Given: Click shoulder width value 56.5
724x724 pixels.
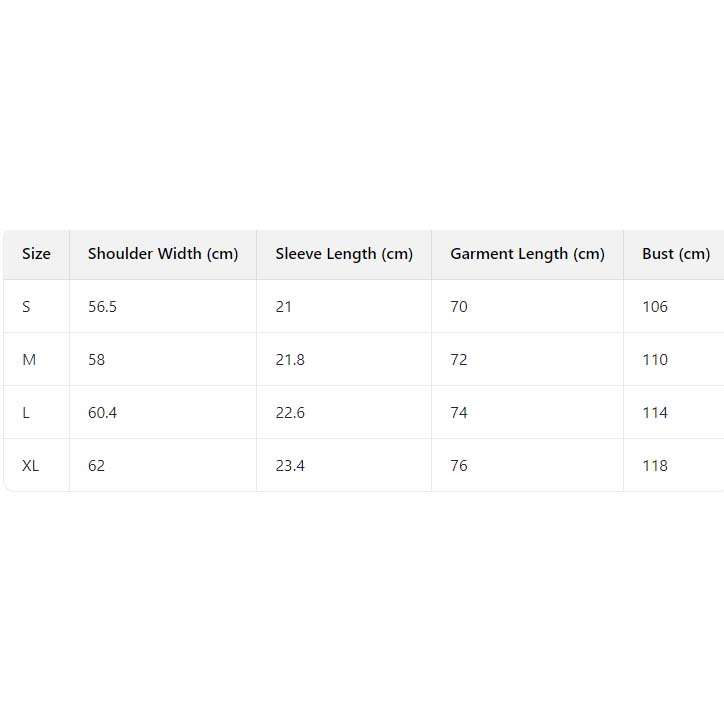Looking at the screenshot, I should [x=102, y=307].
